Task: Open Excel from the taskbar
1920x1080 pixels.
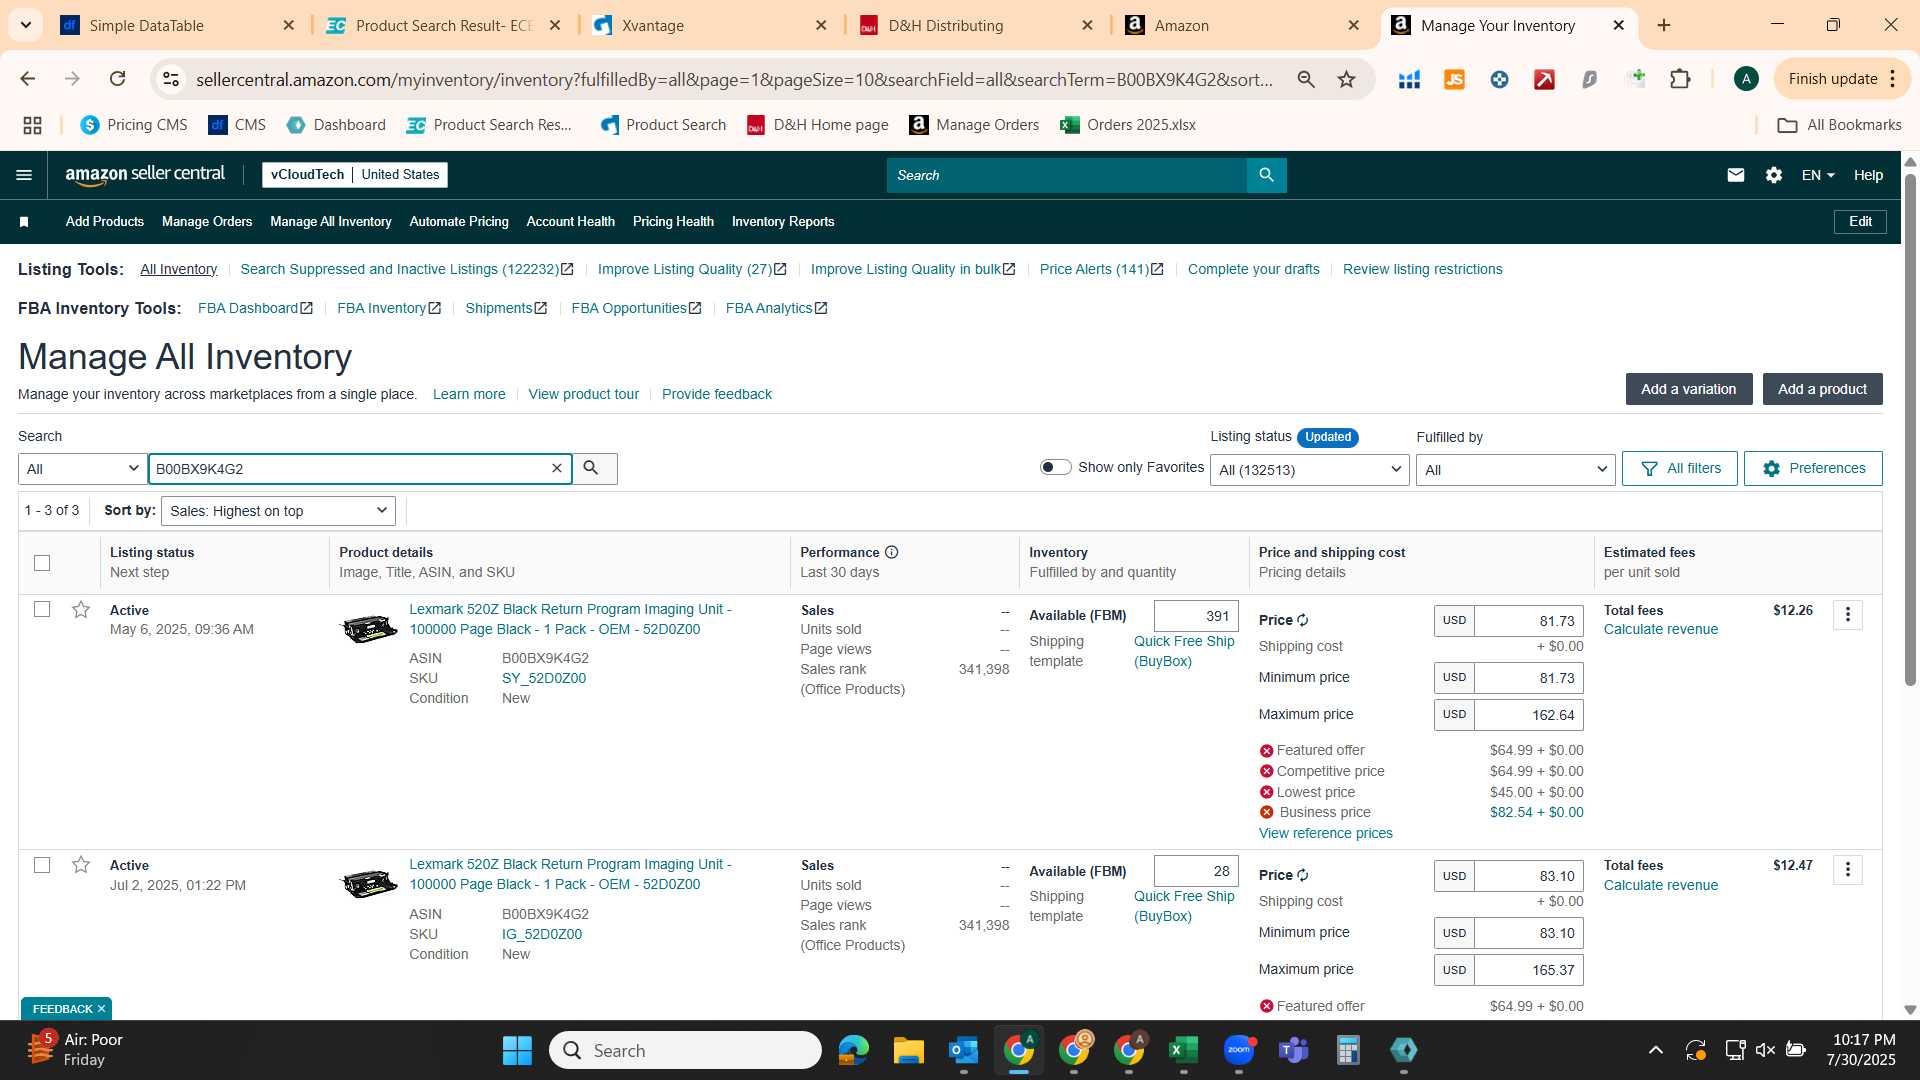Action: click(x=1183, y=1050)
